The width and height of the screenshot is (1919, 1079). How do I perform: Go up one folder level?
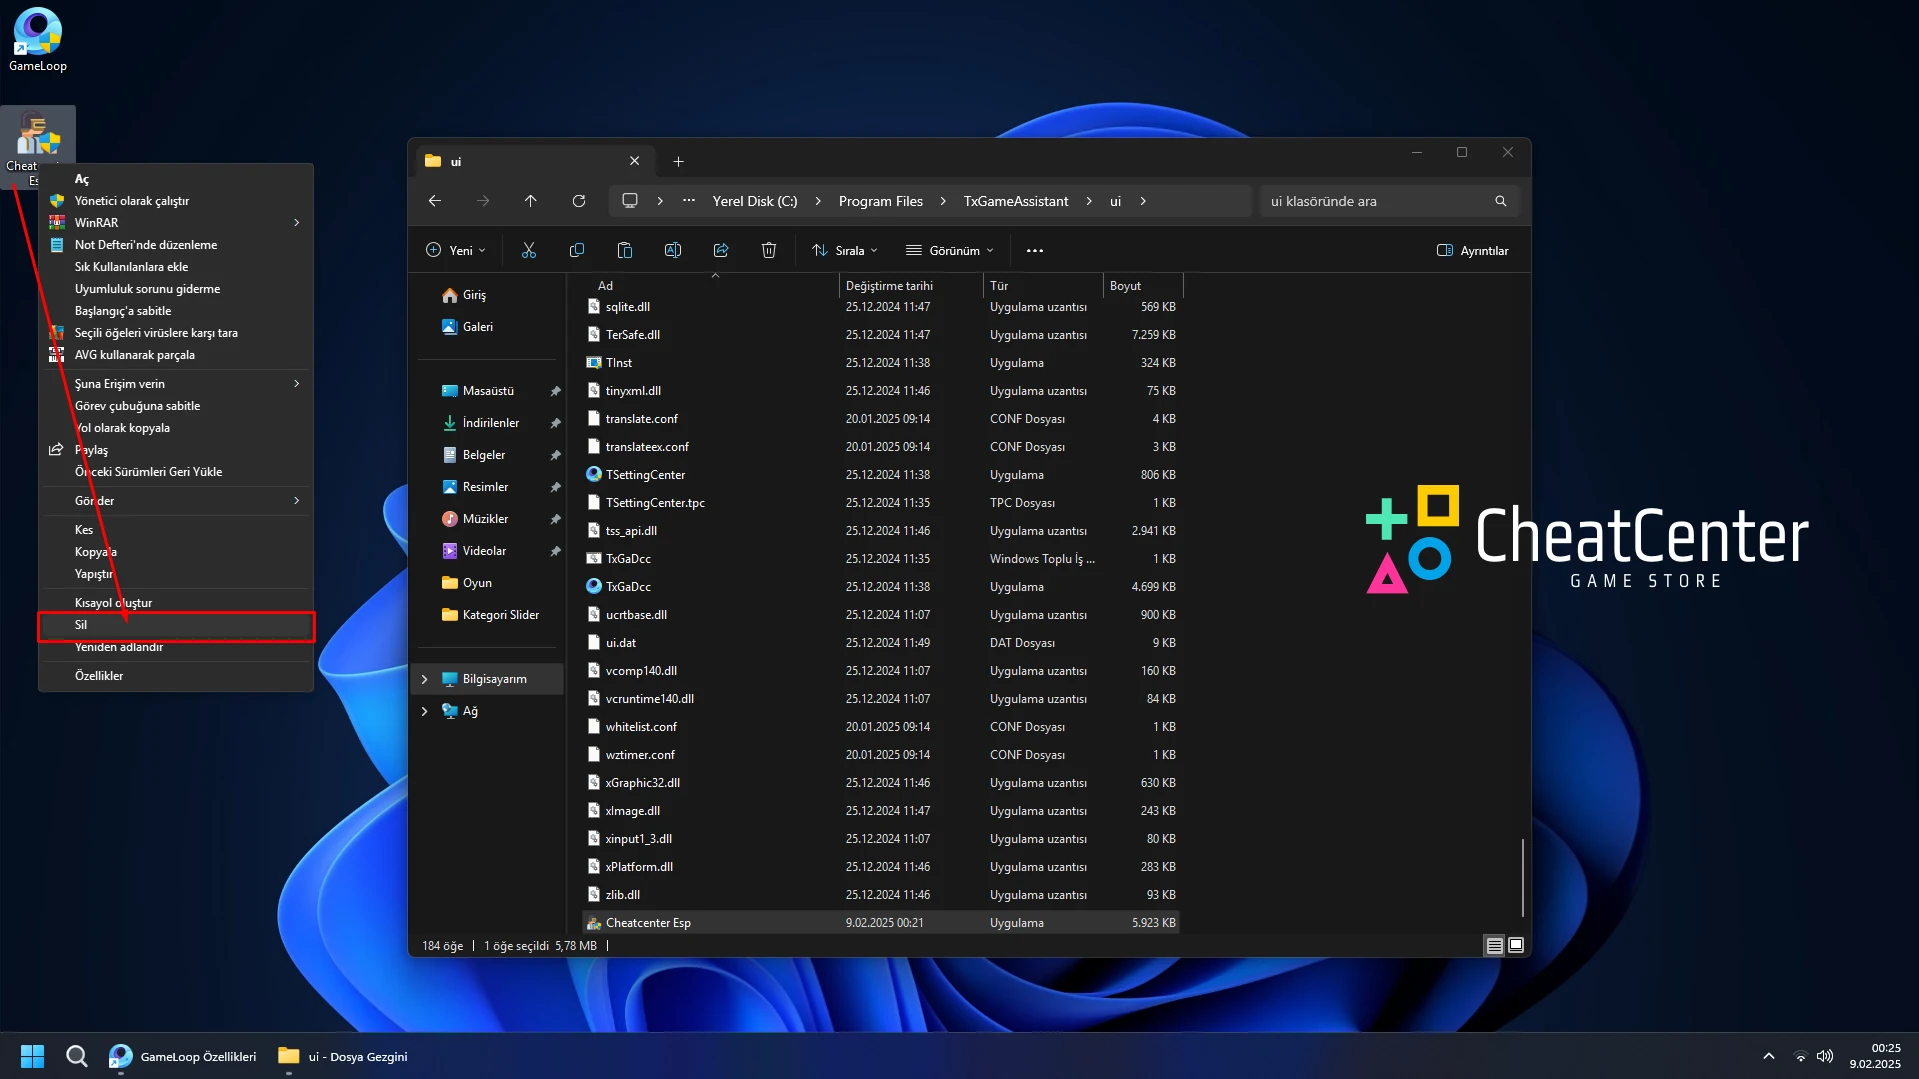coord(530,201)
